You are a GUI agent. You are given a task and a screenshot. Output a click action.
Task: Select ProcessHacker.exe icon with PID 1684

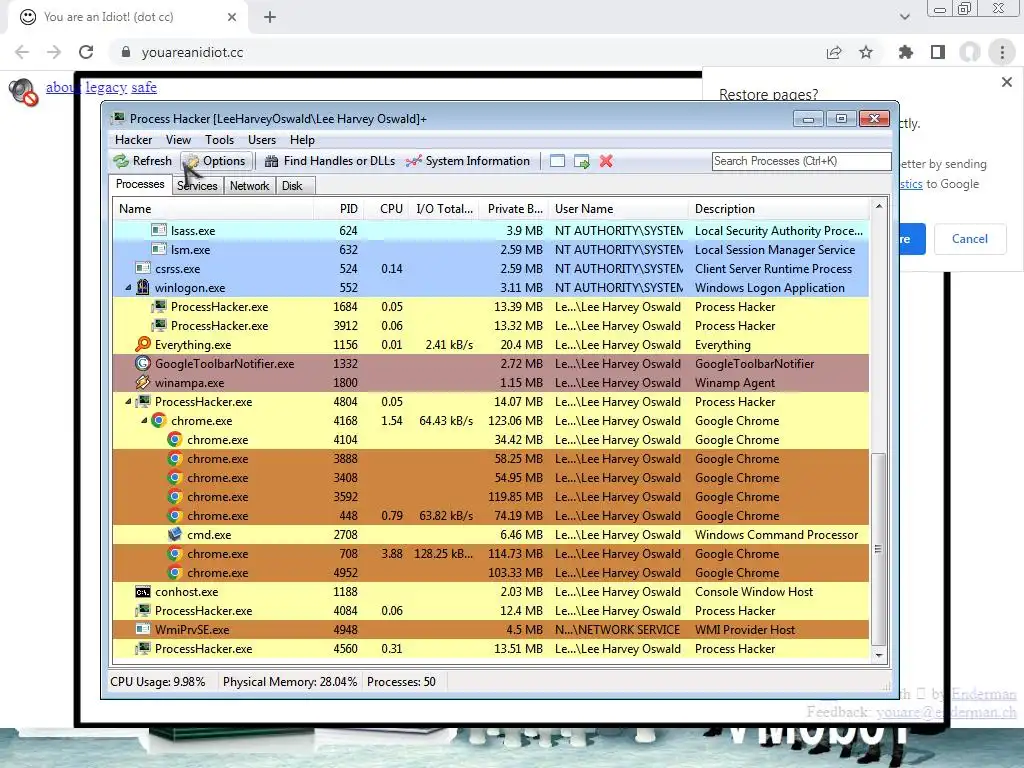coord(159,306)
